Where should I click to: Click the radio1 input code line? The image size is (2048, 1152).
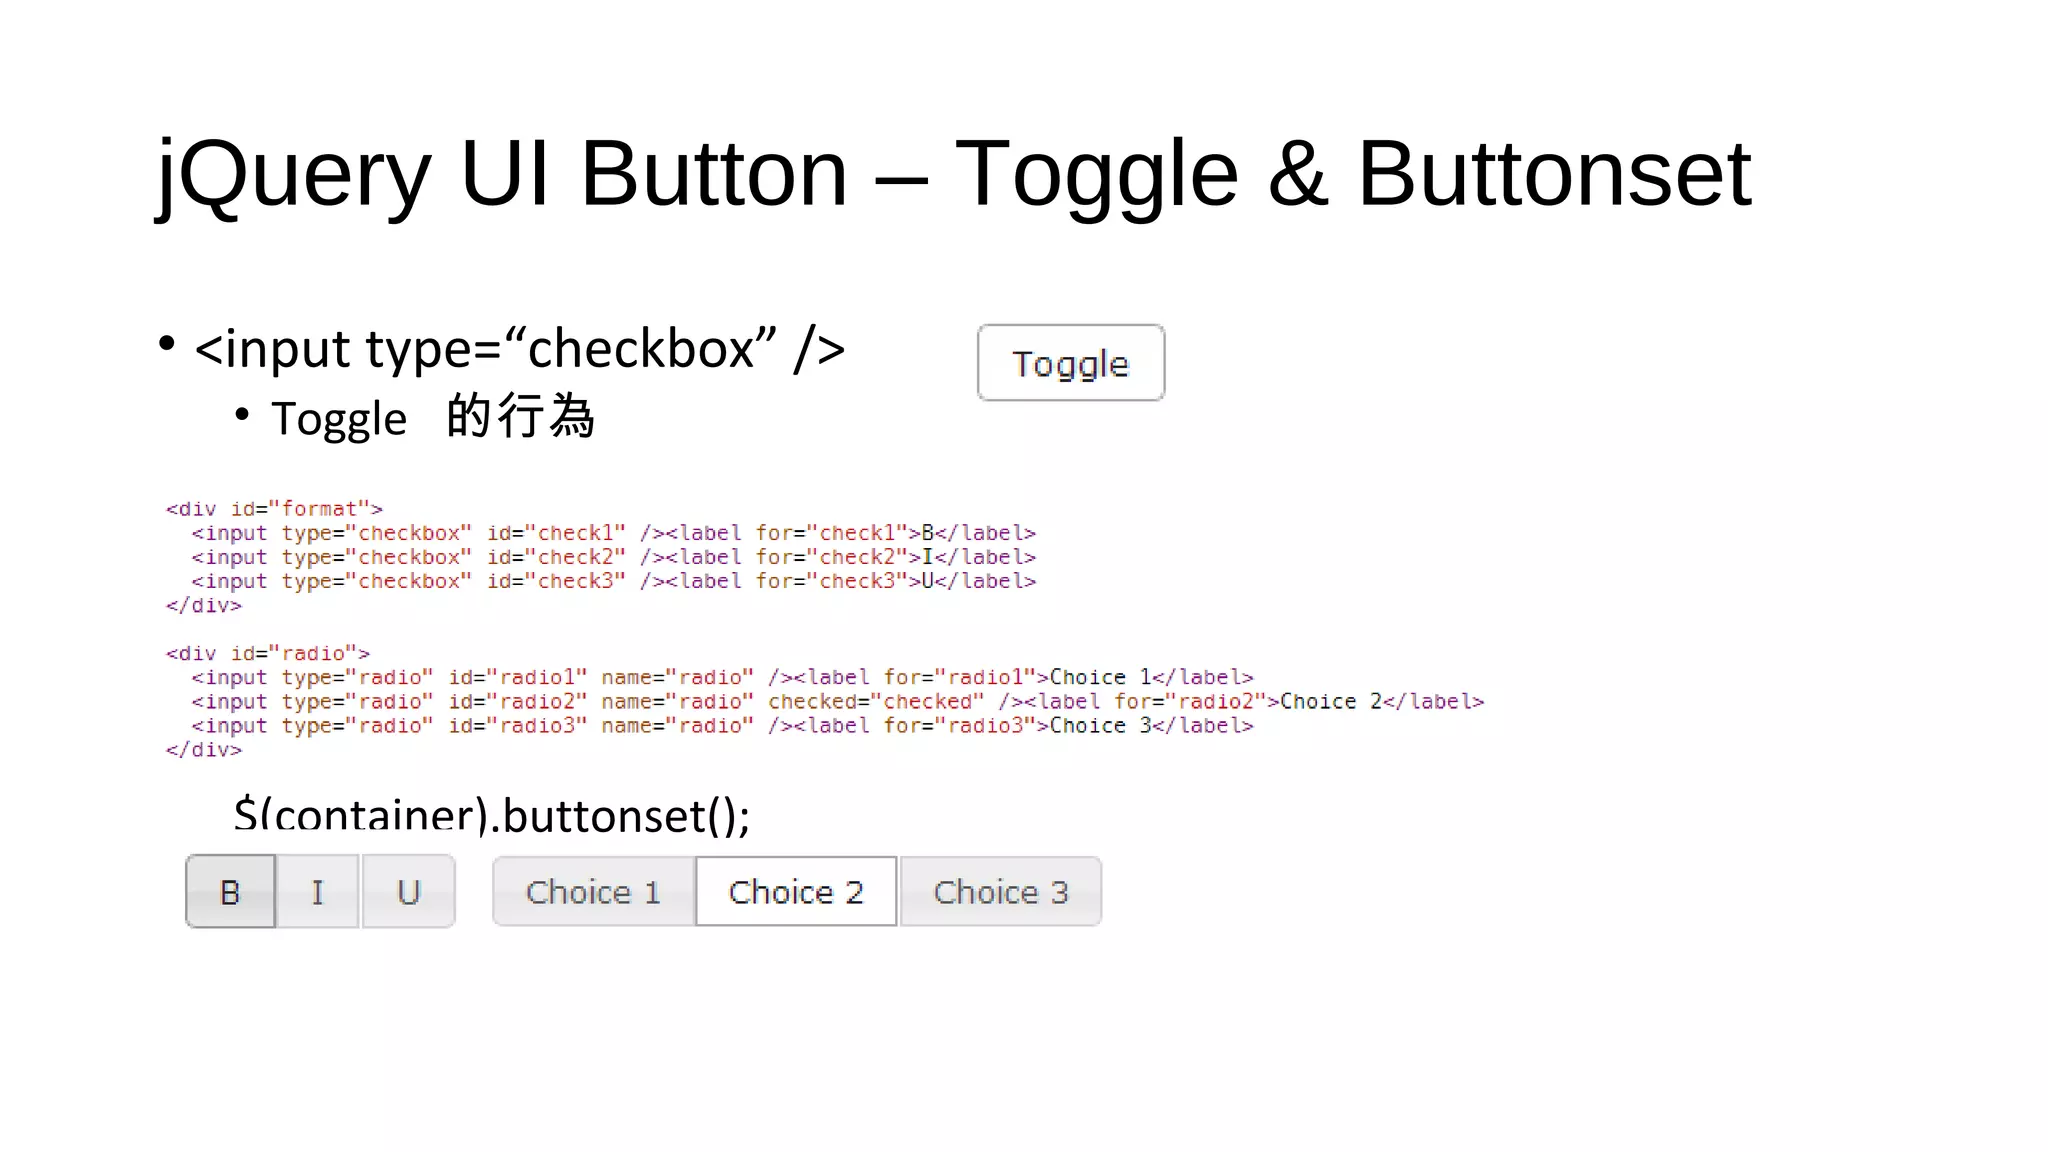point(722,677)
